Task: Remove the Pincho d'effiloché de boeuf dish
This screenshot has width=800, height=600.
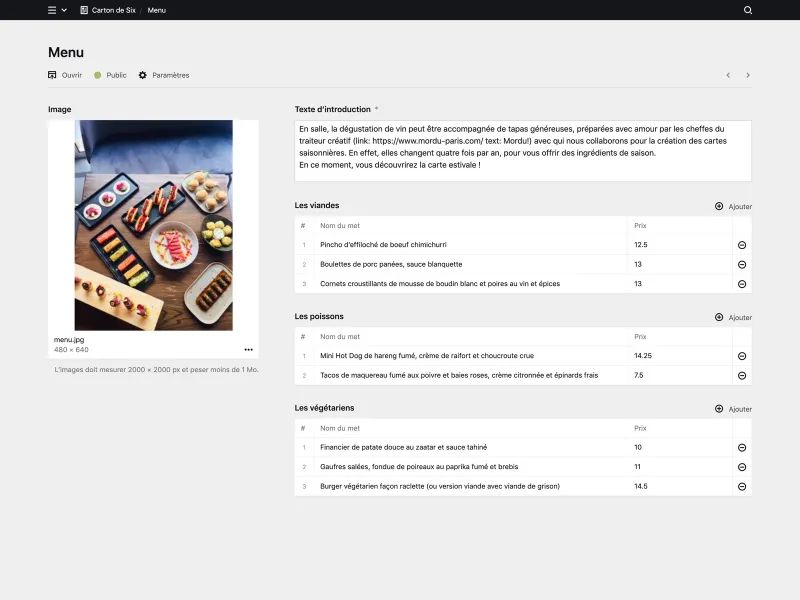Action: 740,243
